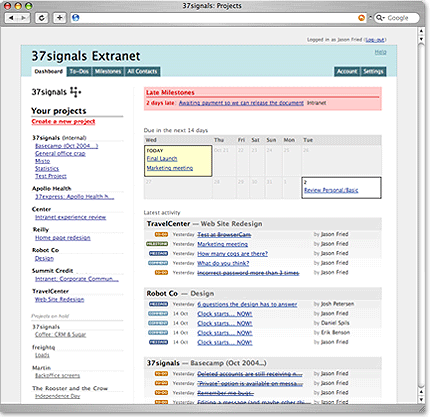The width and height of the screenshot is (430, 417).
Task: Click the comment badge beside What do you think
Action: point(158,263)
